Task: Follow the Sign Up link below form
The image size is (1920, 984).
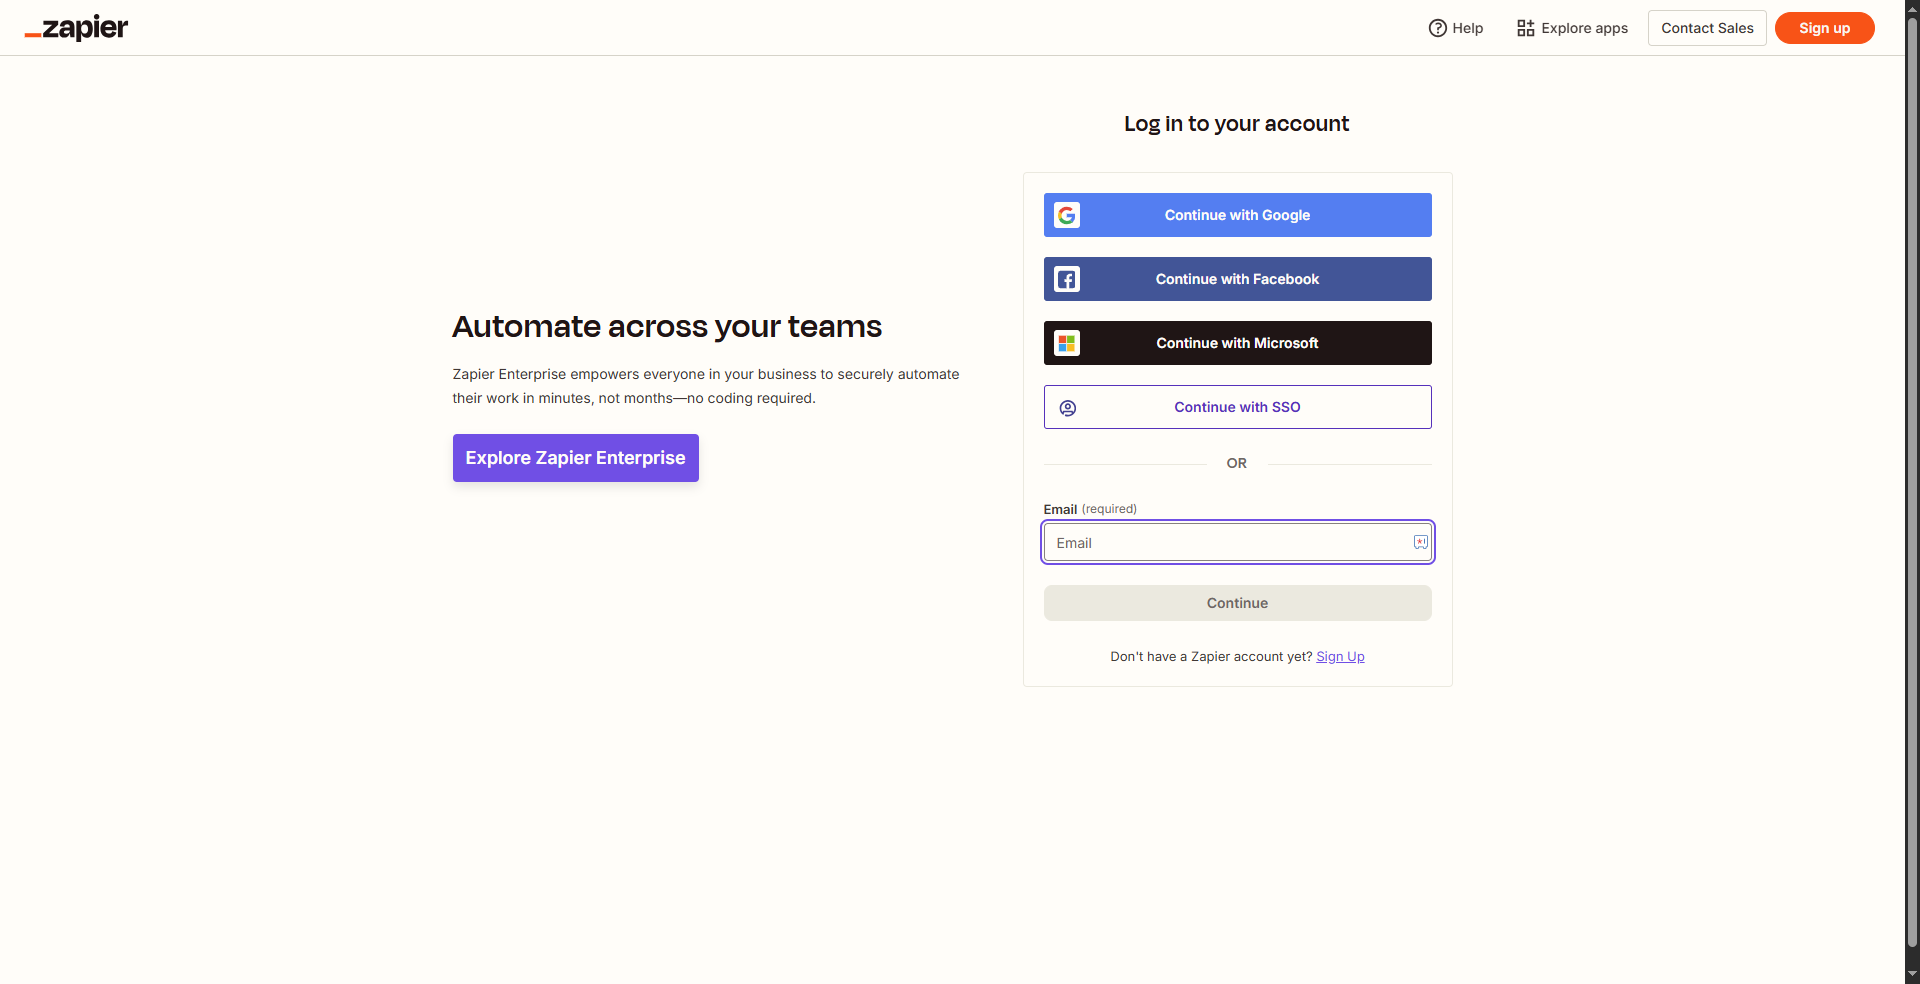Action: [x=1340, y=657]
